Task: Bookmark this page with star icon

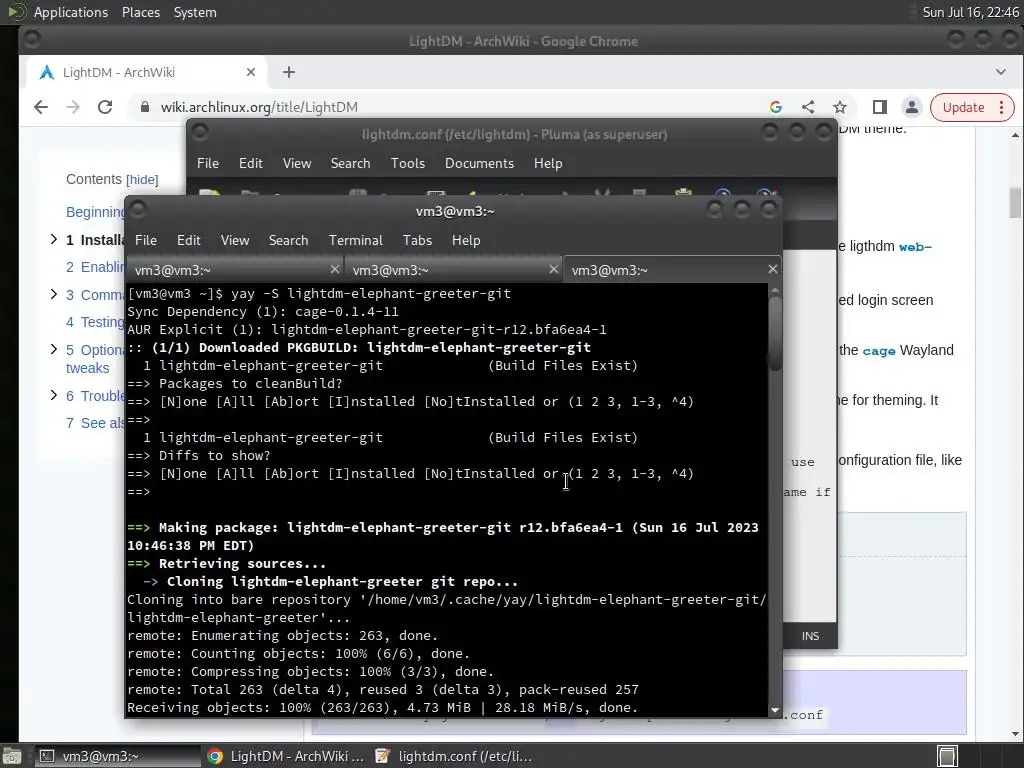Action: (x=840, y=107)
